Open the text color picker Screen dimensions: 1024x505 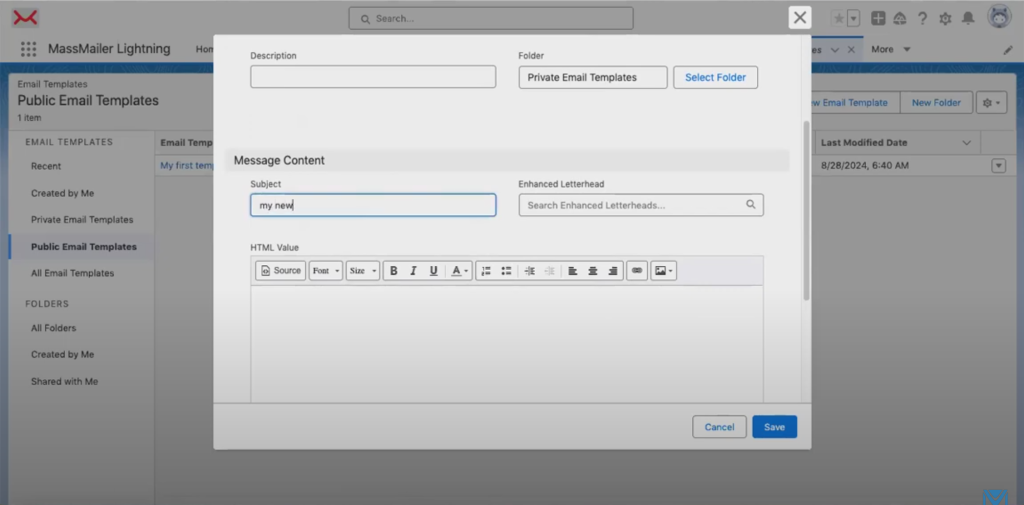[x=460, y=270]
